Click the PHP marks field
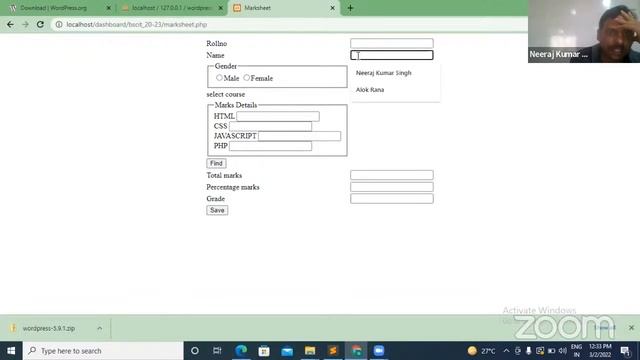Screen dimensions: 640x360 270,146
